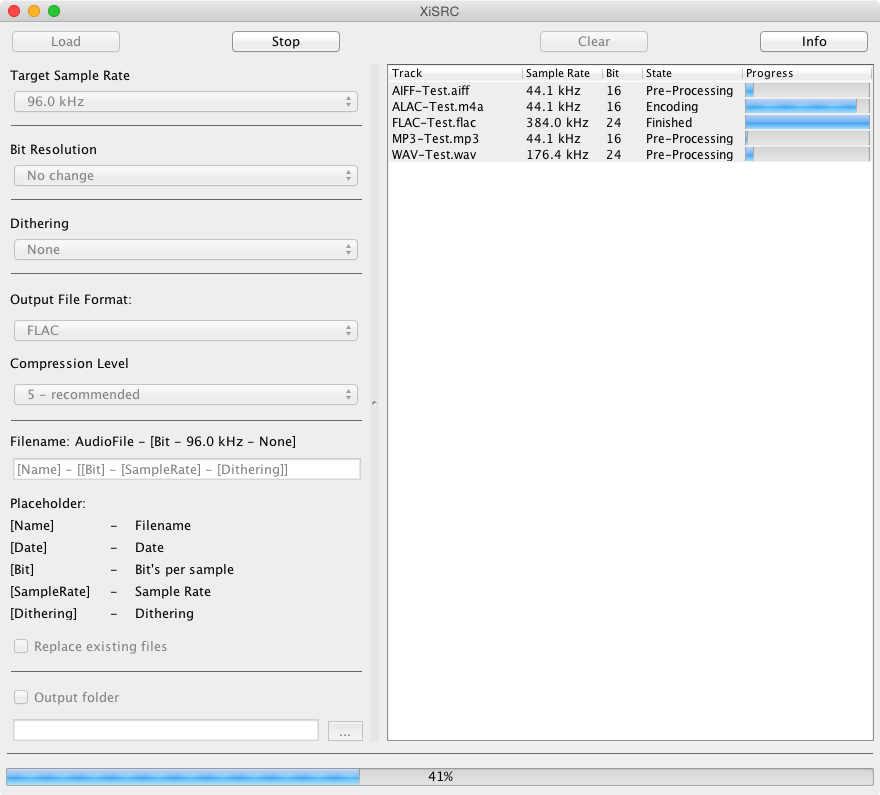Viewport: 880px width, 795px height.
Task: Click the output folder path field
Action: 166,730
